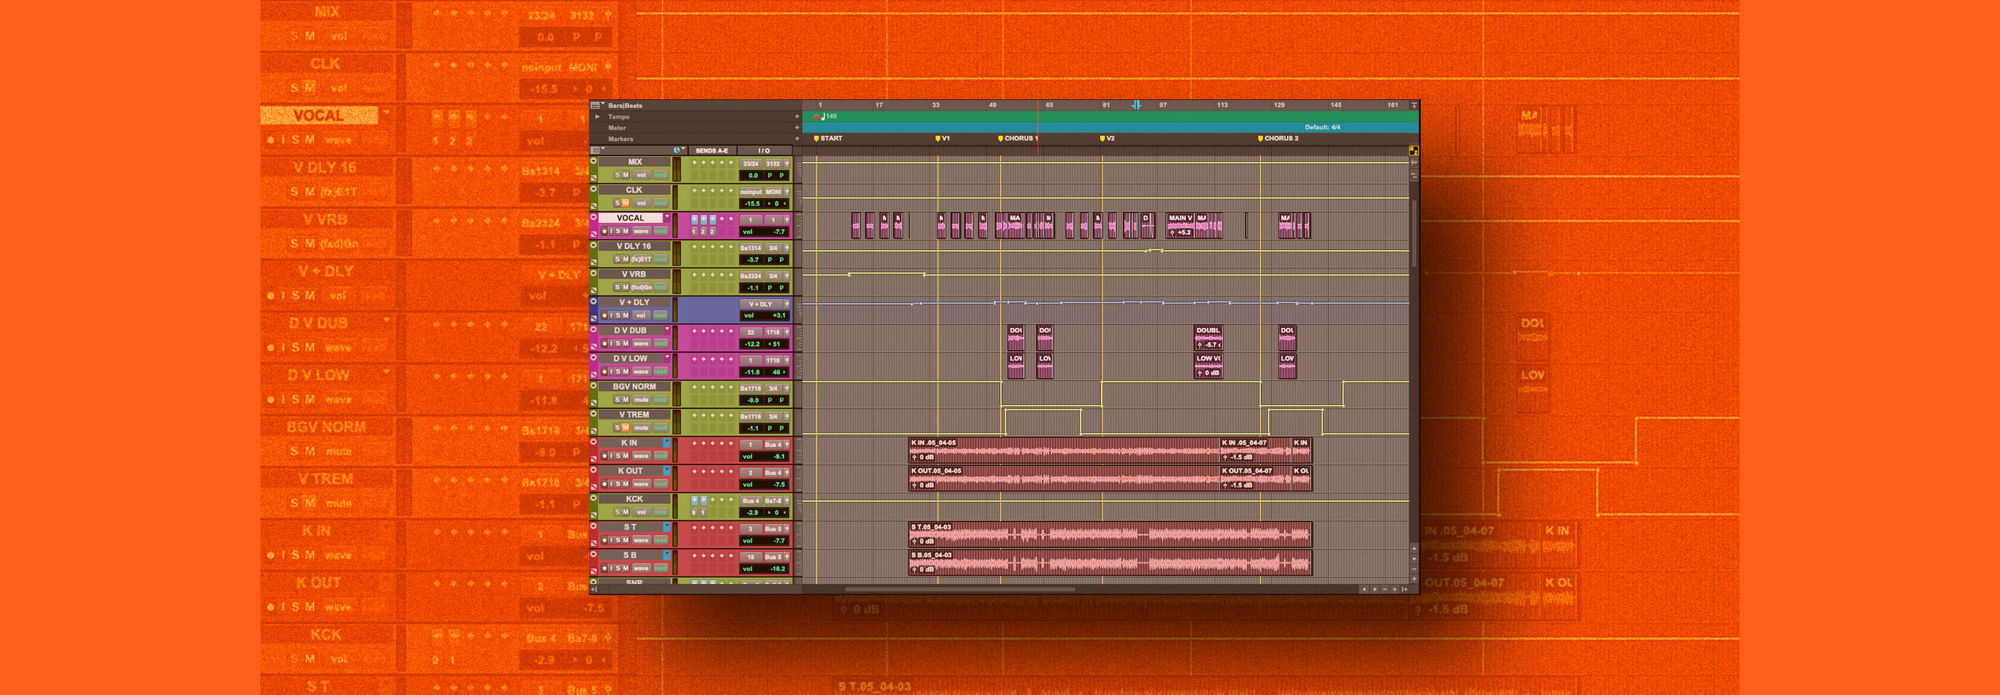Screen dimensions: 2000x695
Task: Enable input monitoring on D V DUB
Action: [x=611, y=343]
